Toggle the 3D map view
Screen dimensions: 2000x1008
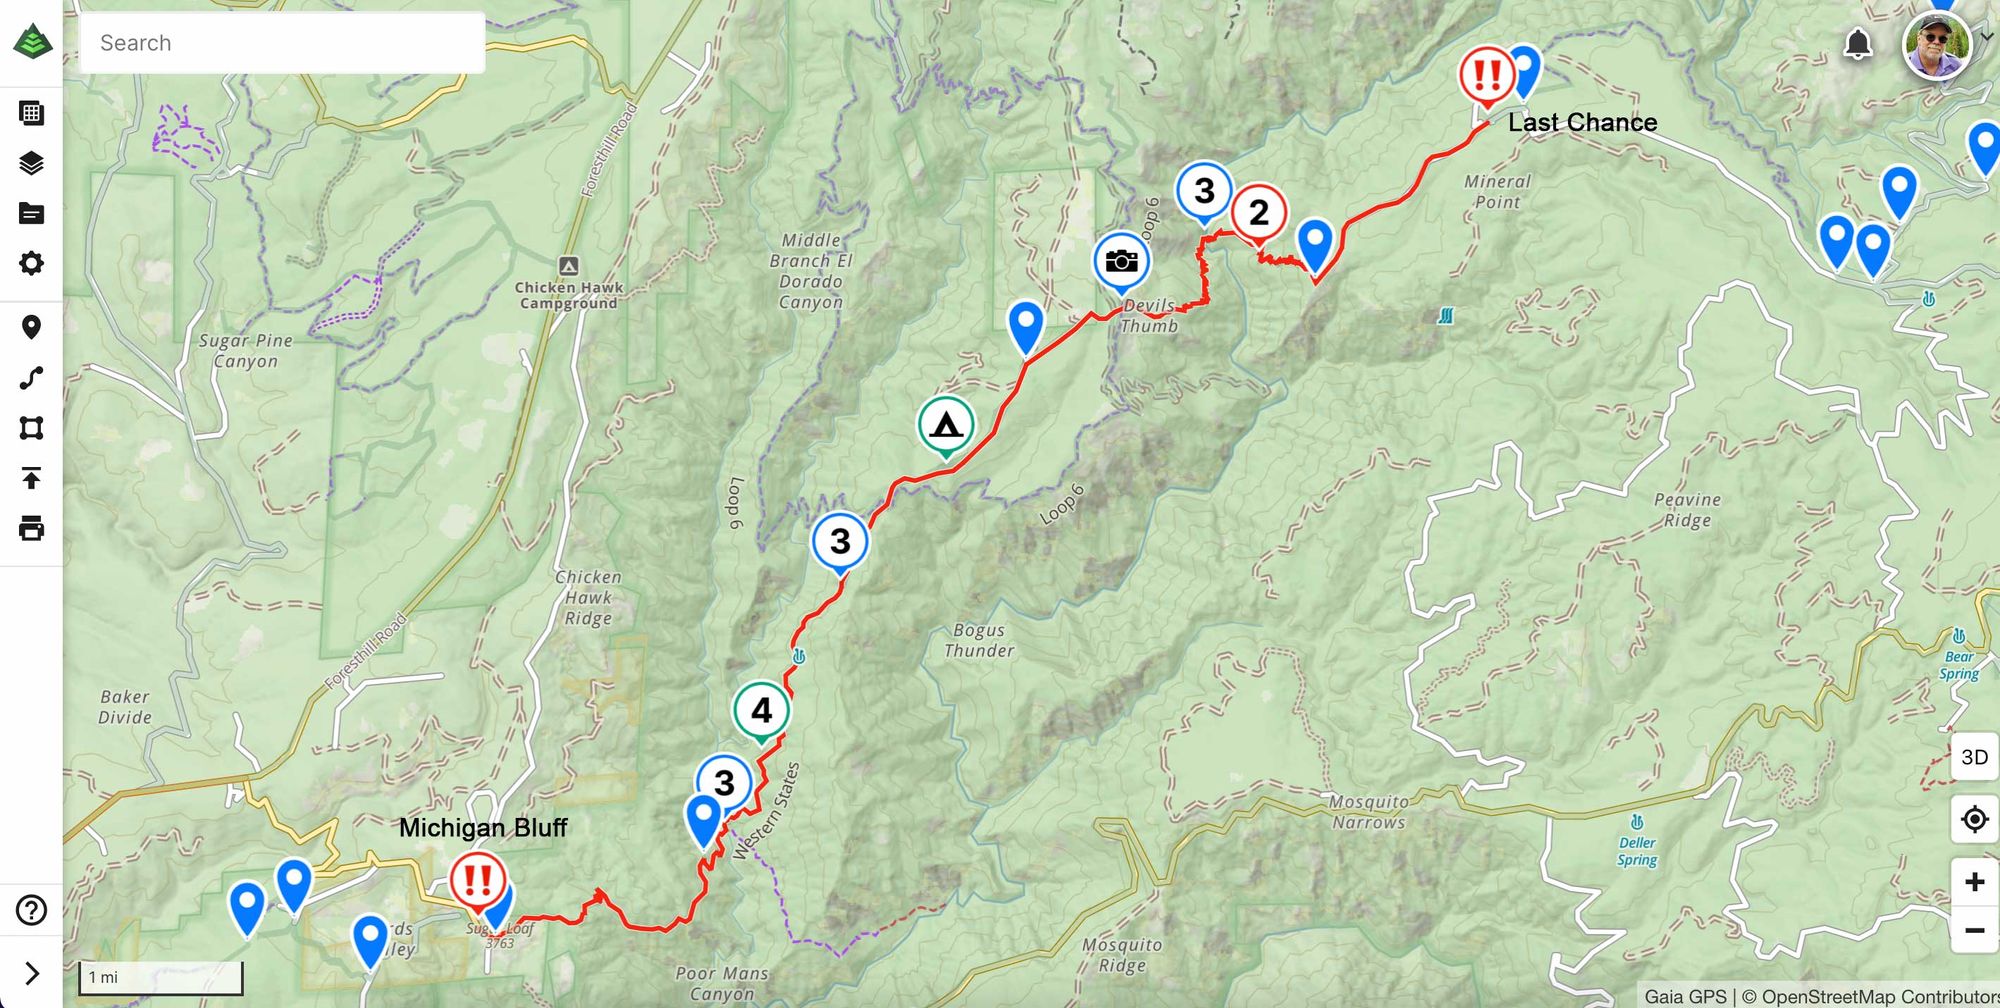[x=1974, y=757]
